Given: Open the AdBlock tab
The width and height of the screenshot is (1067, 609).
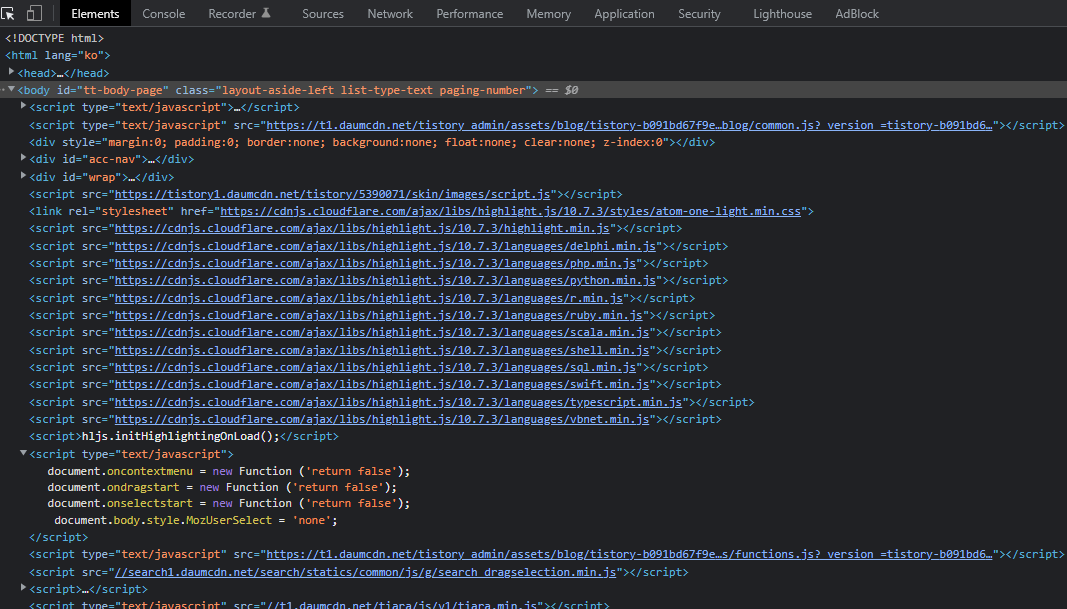Looking at the screenshot, I should [x=857, y=14].
